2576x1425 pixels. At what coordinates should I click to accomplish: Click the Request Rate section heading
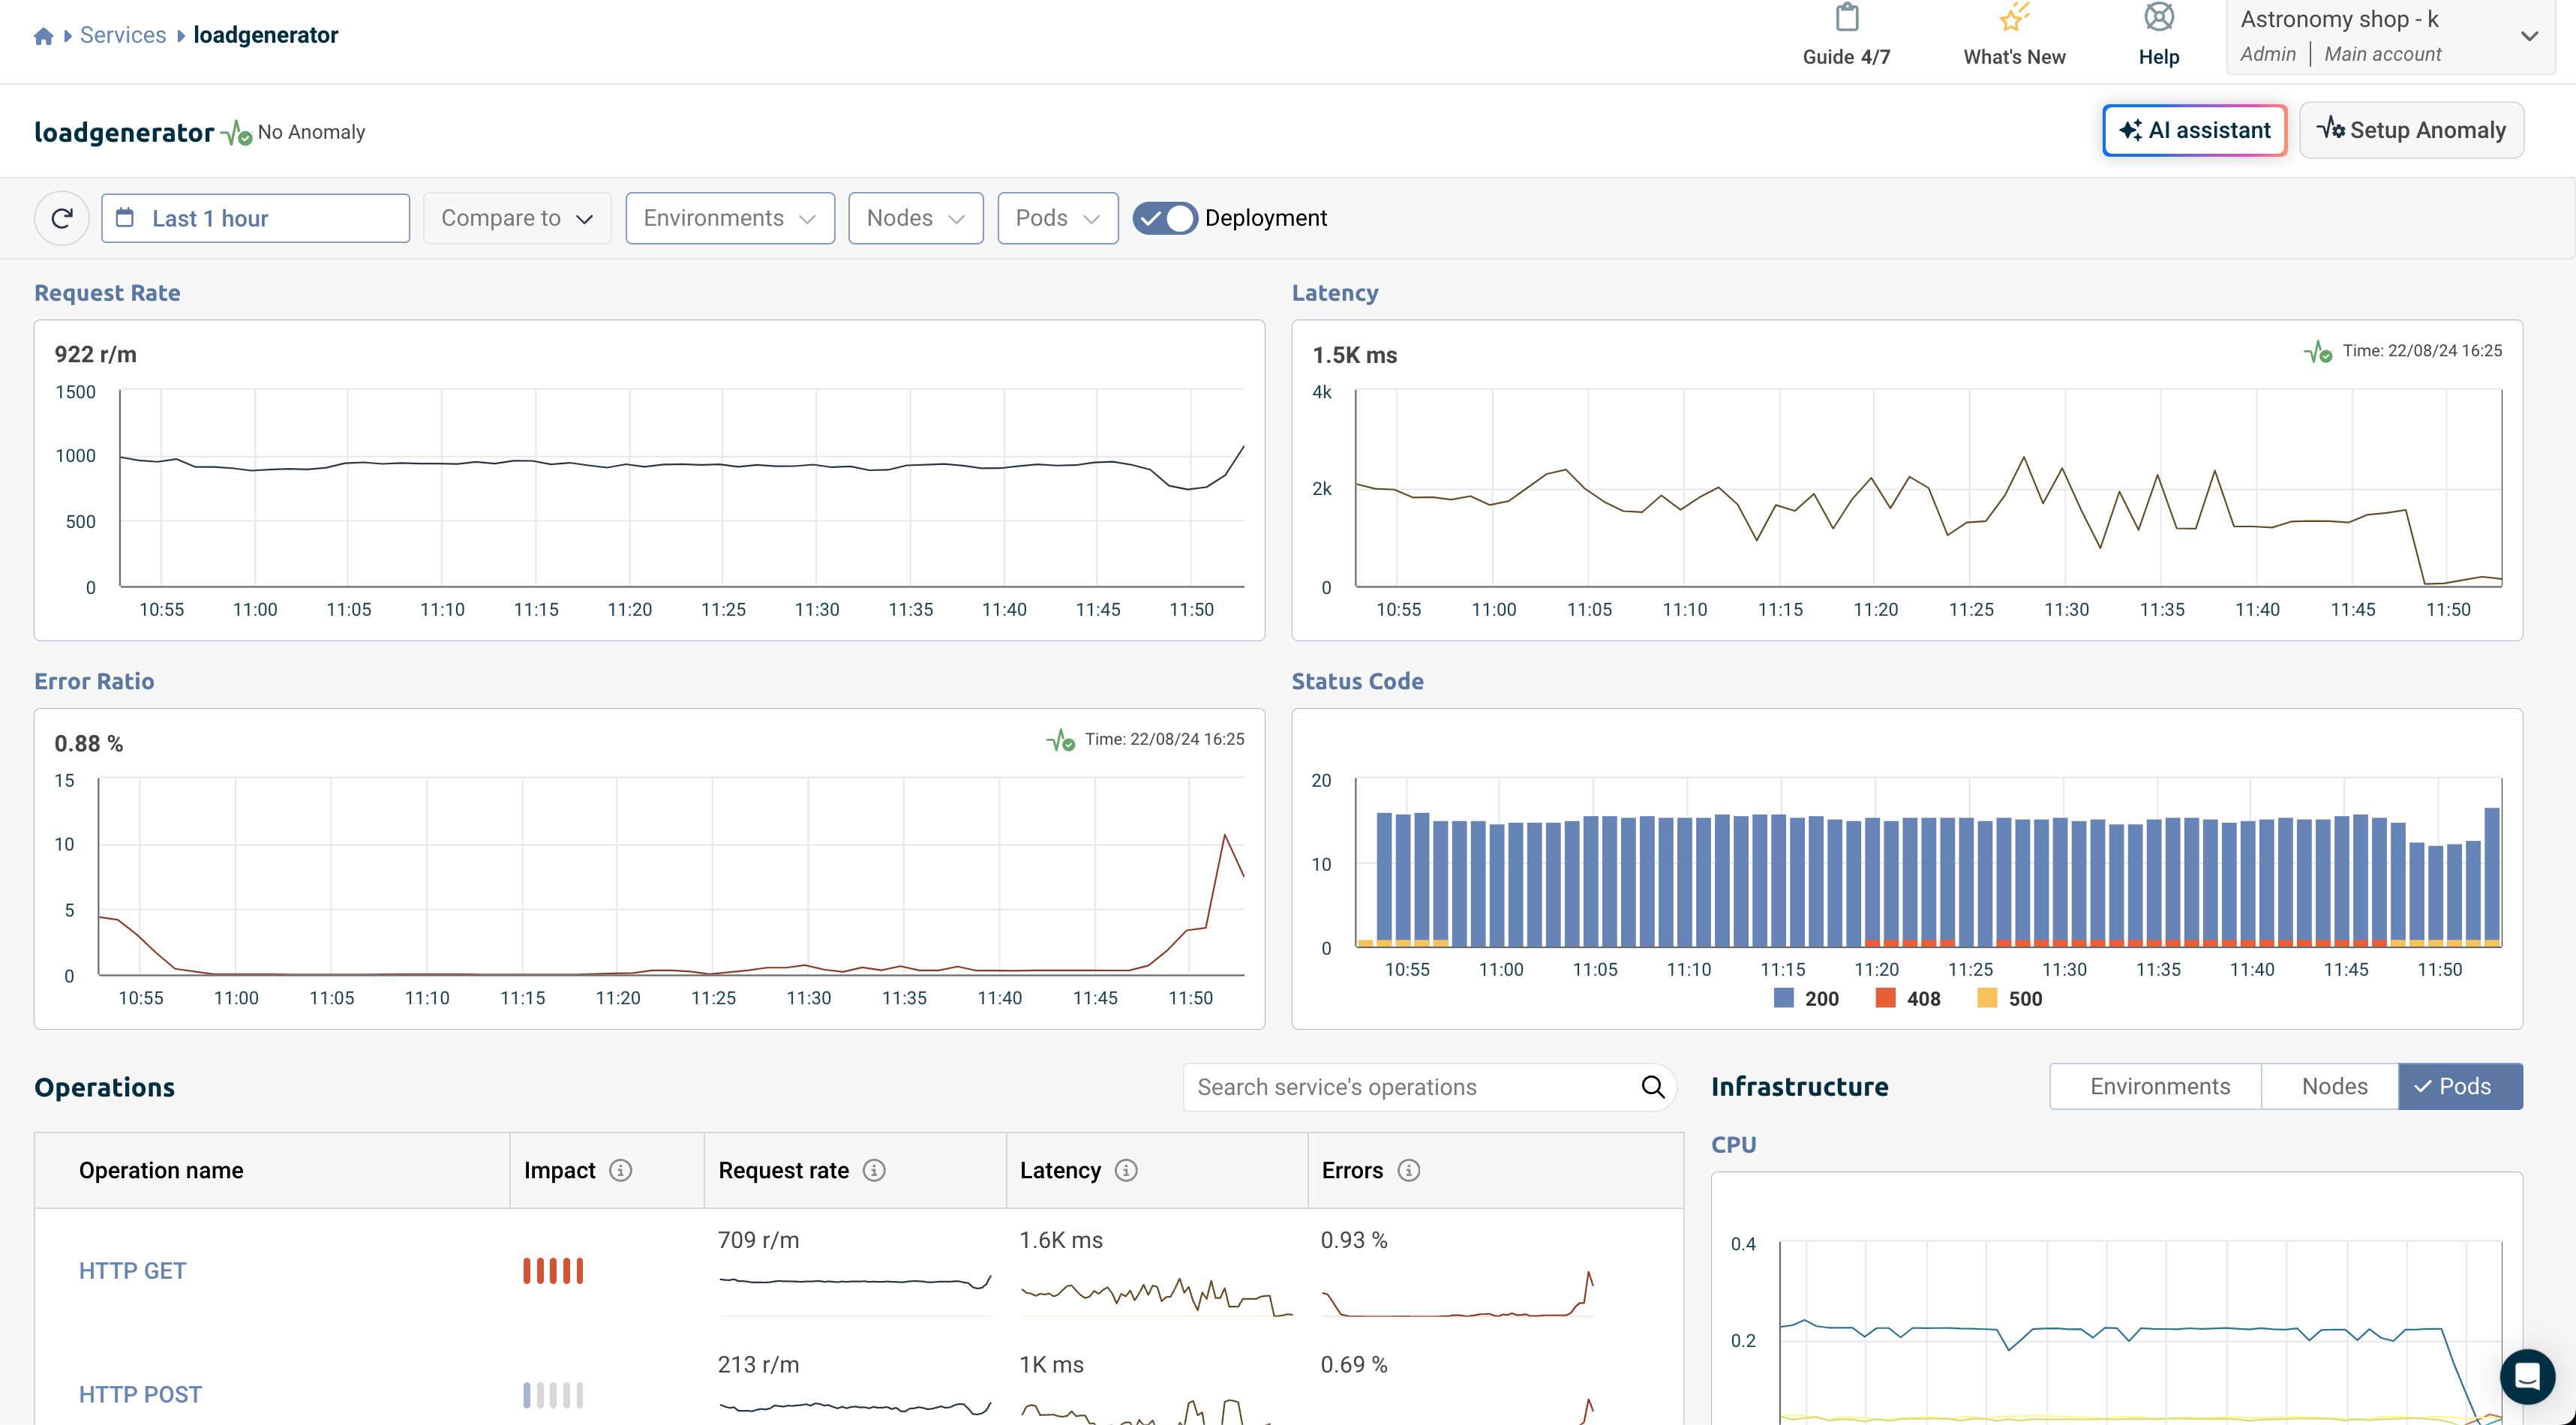tap(107, 293)
